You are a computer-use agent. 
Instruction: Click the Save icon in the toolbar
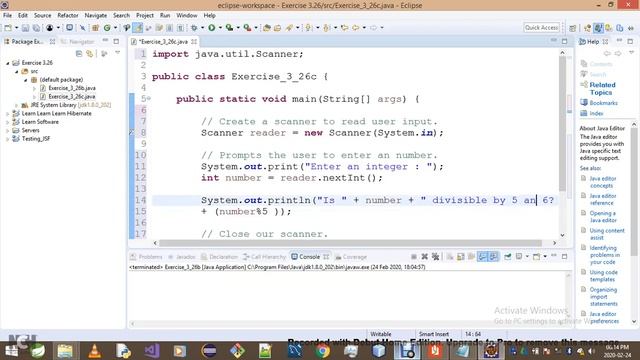(x=25, y=28)
